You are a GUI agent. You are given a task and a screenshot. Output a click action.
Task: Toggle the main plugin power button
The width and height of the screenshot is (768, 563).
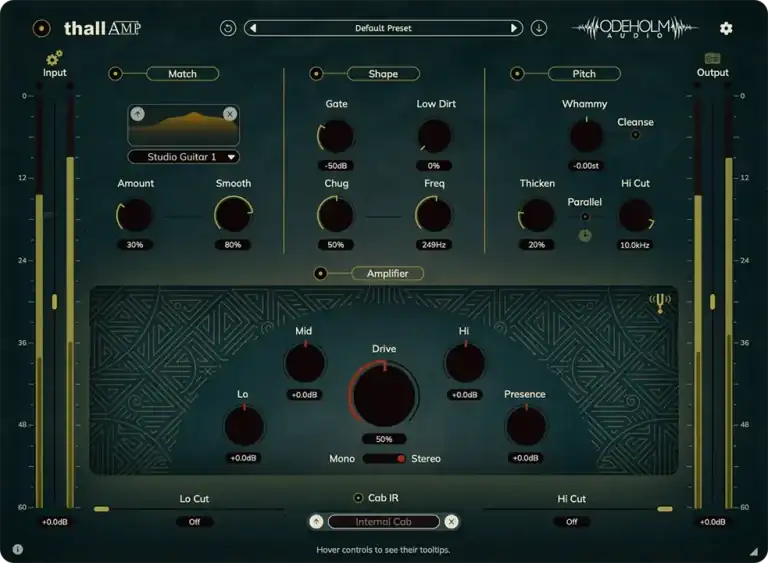pos(41,28)
